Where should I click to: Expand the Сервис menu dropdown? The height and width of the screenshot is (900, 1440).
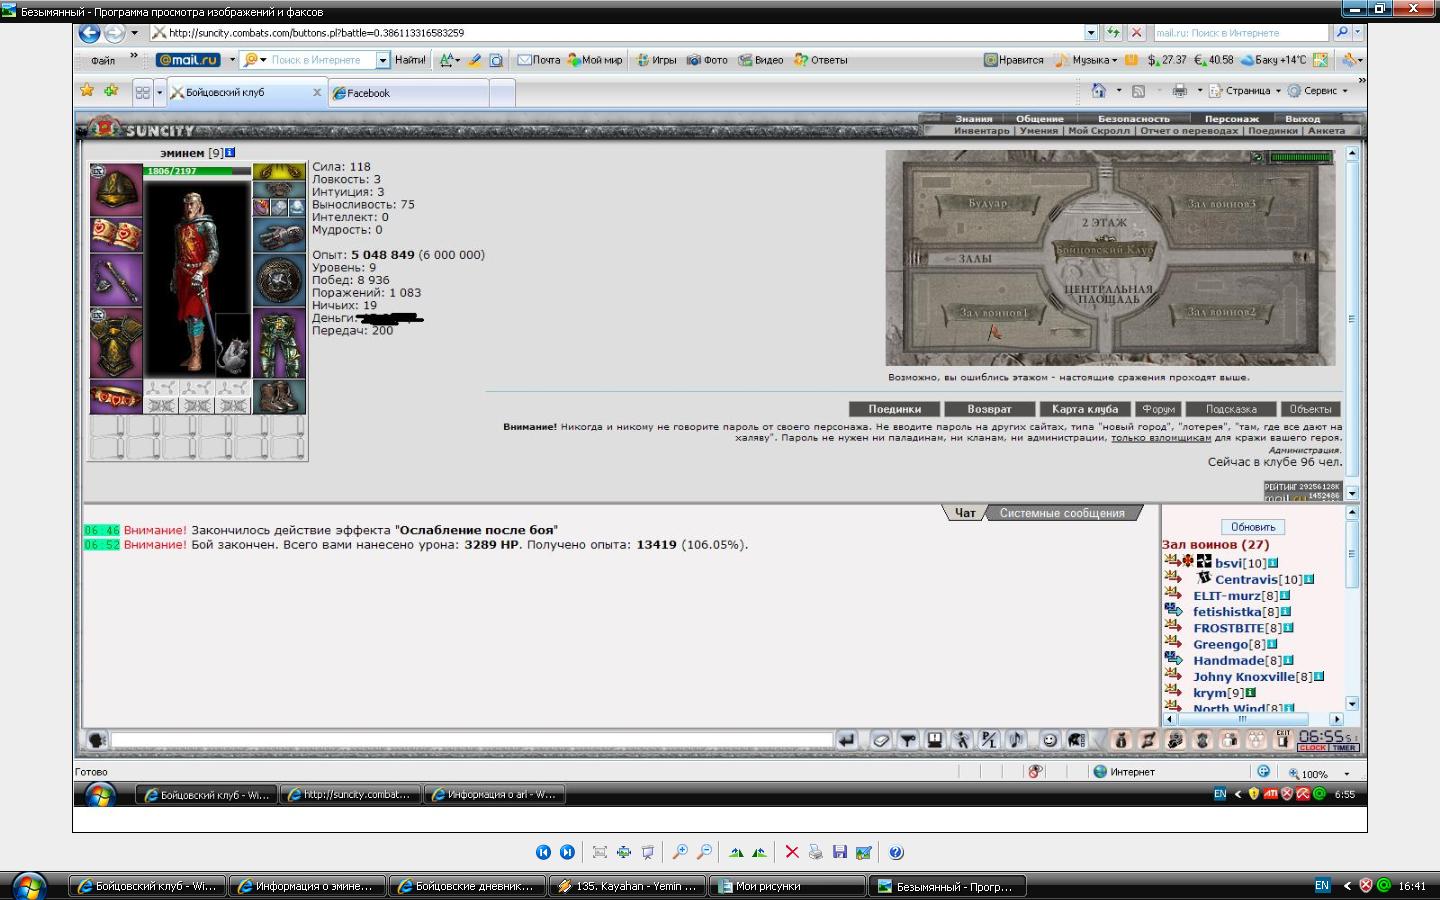pos(1345,91)
